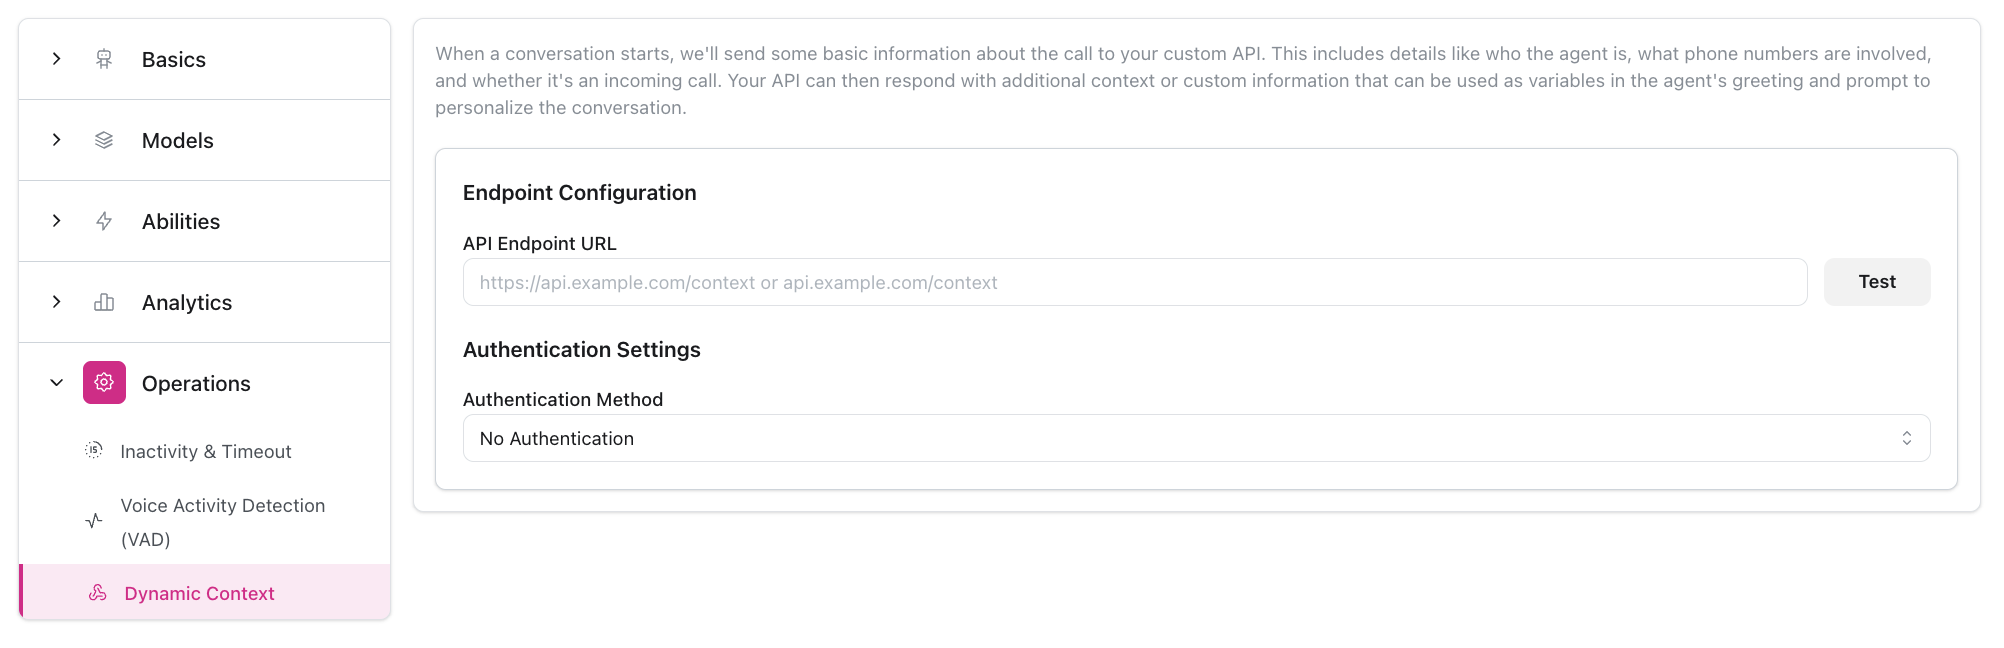
Task: Expand the Abilities section
Action: point(56,221)
